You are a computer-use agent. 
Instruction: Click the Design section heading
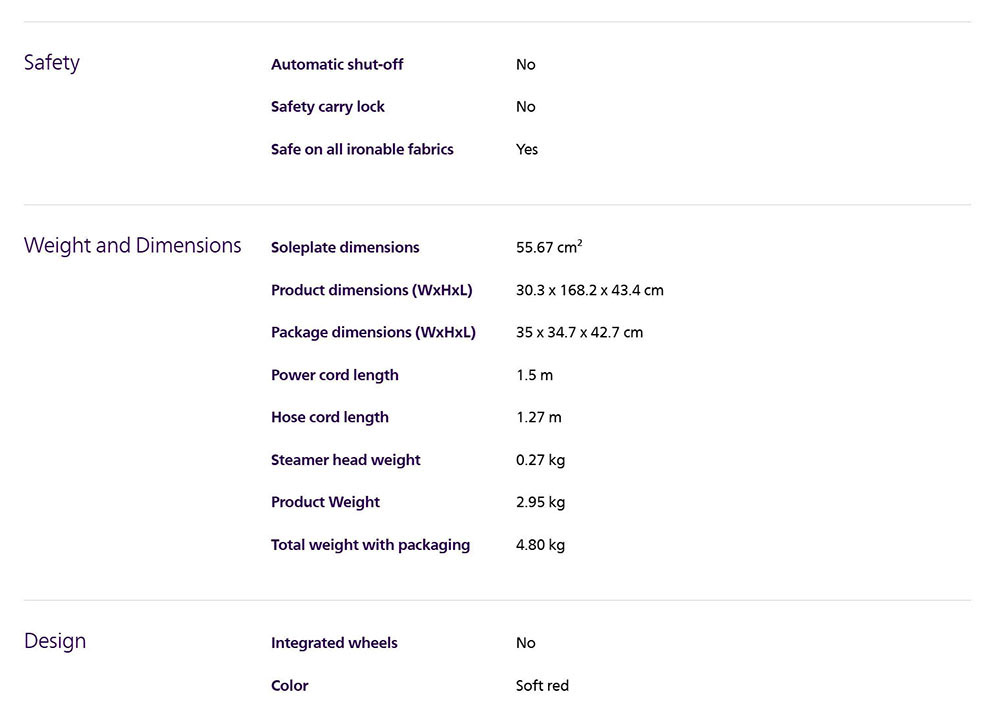[x=55, y=641]
